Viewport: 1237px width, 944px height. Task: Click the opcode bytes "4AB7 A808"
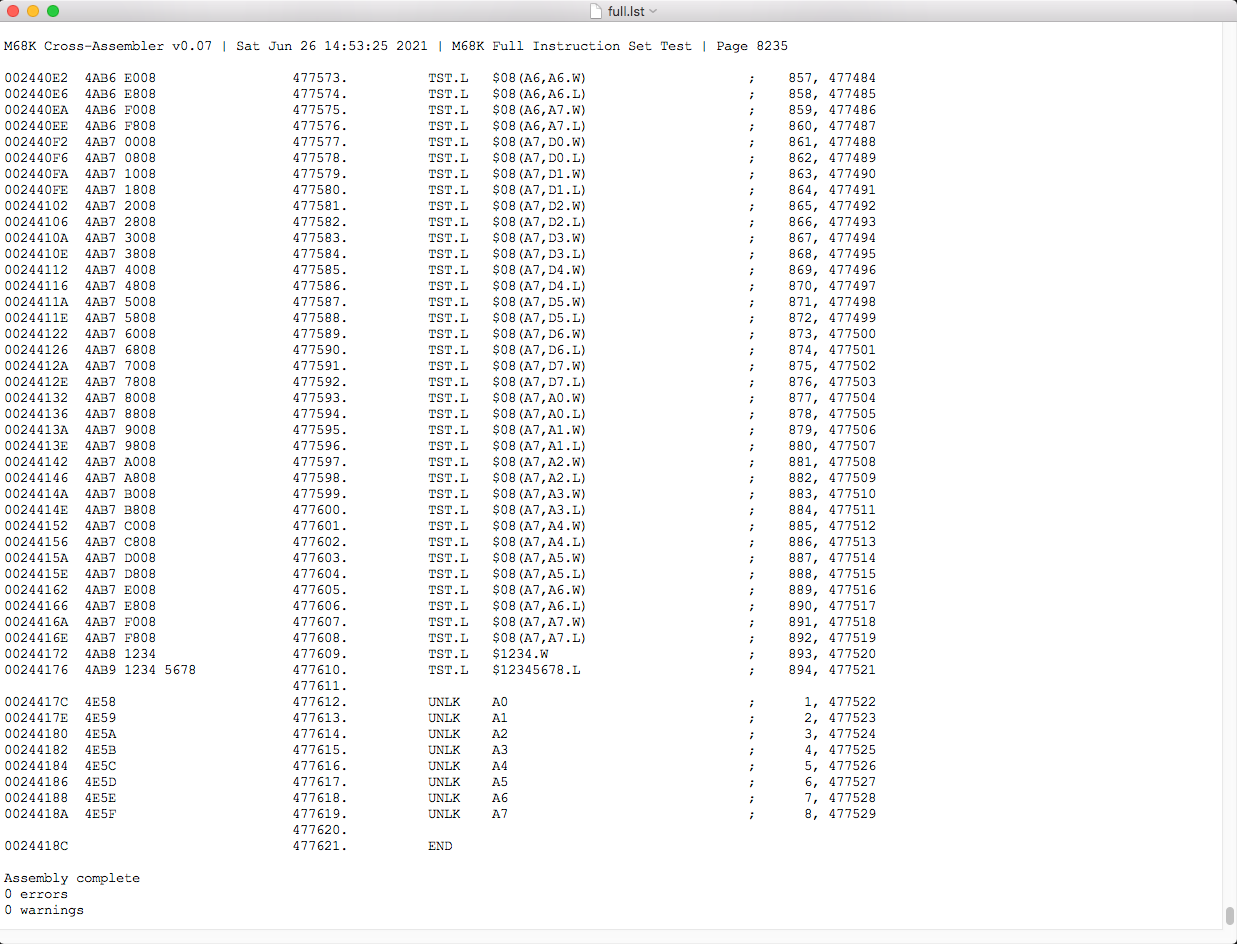120,478
